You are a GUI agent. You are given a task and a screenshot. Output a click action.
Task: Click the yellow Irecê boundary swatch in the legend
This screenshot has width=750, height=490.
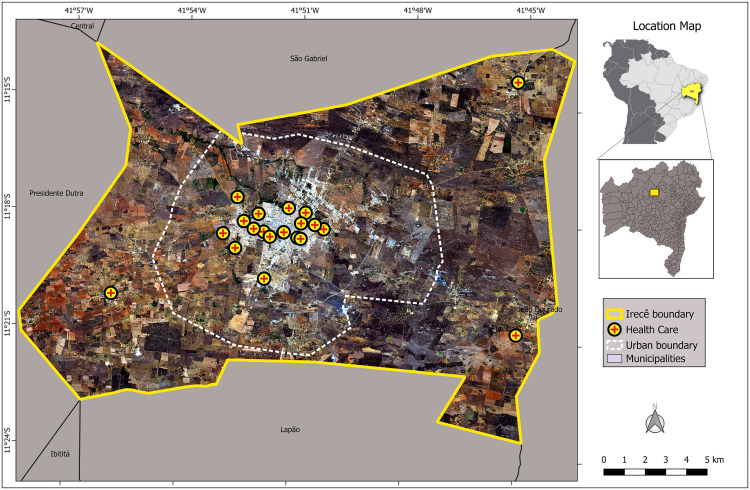point(615,314)
